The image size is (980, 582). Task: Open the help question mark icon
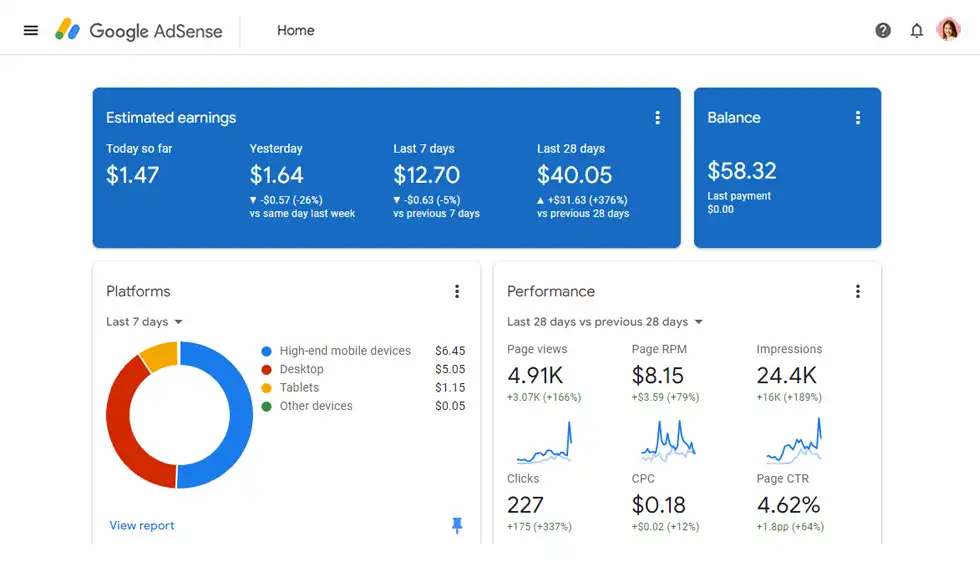coord(883,30)
